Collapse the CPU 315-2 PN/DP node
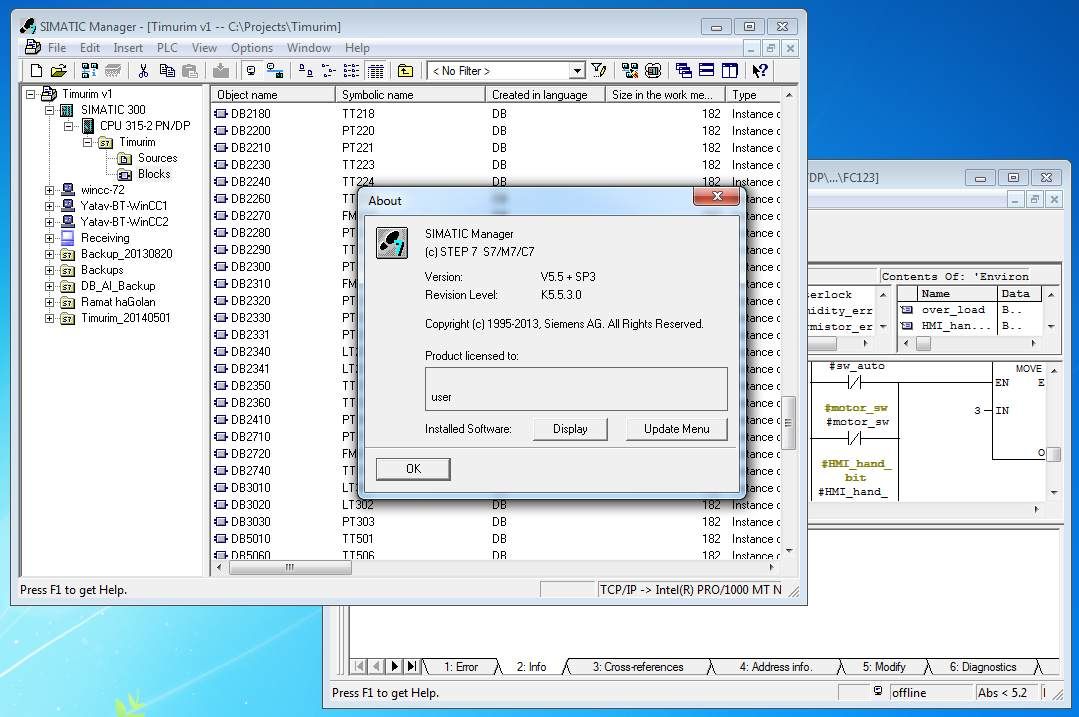1079x717 pixels. [x=68, y=126]
